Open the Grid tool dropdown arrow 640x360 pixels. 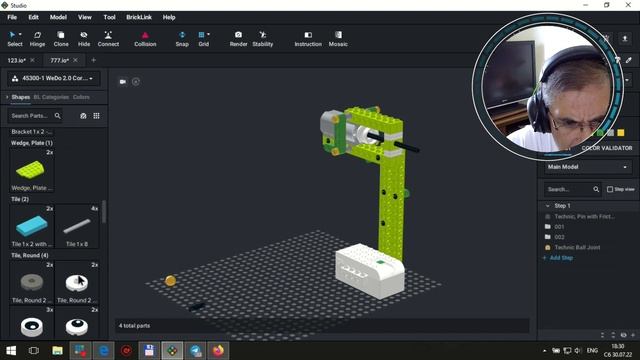tap(208, 35)
